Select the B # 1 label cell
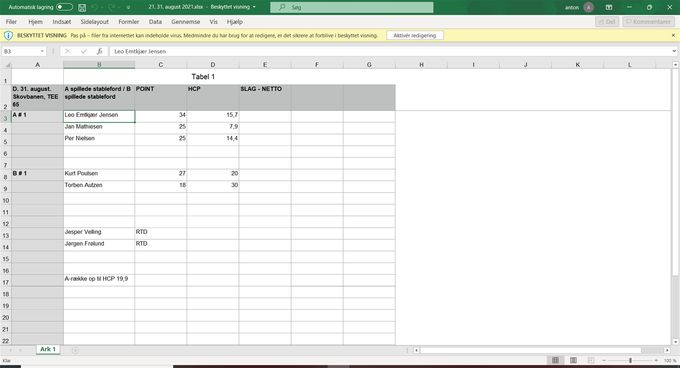 (x=37, y=175)
